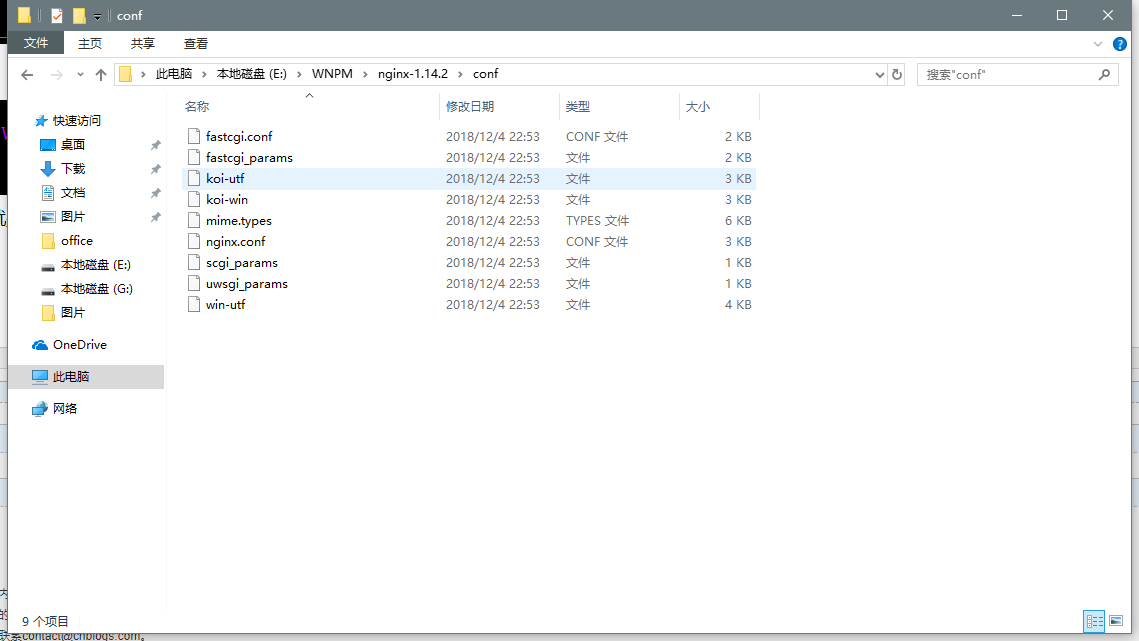1139x641 pixels.
Task: Go back using the back arrow
Action: coord(27,74)
